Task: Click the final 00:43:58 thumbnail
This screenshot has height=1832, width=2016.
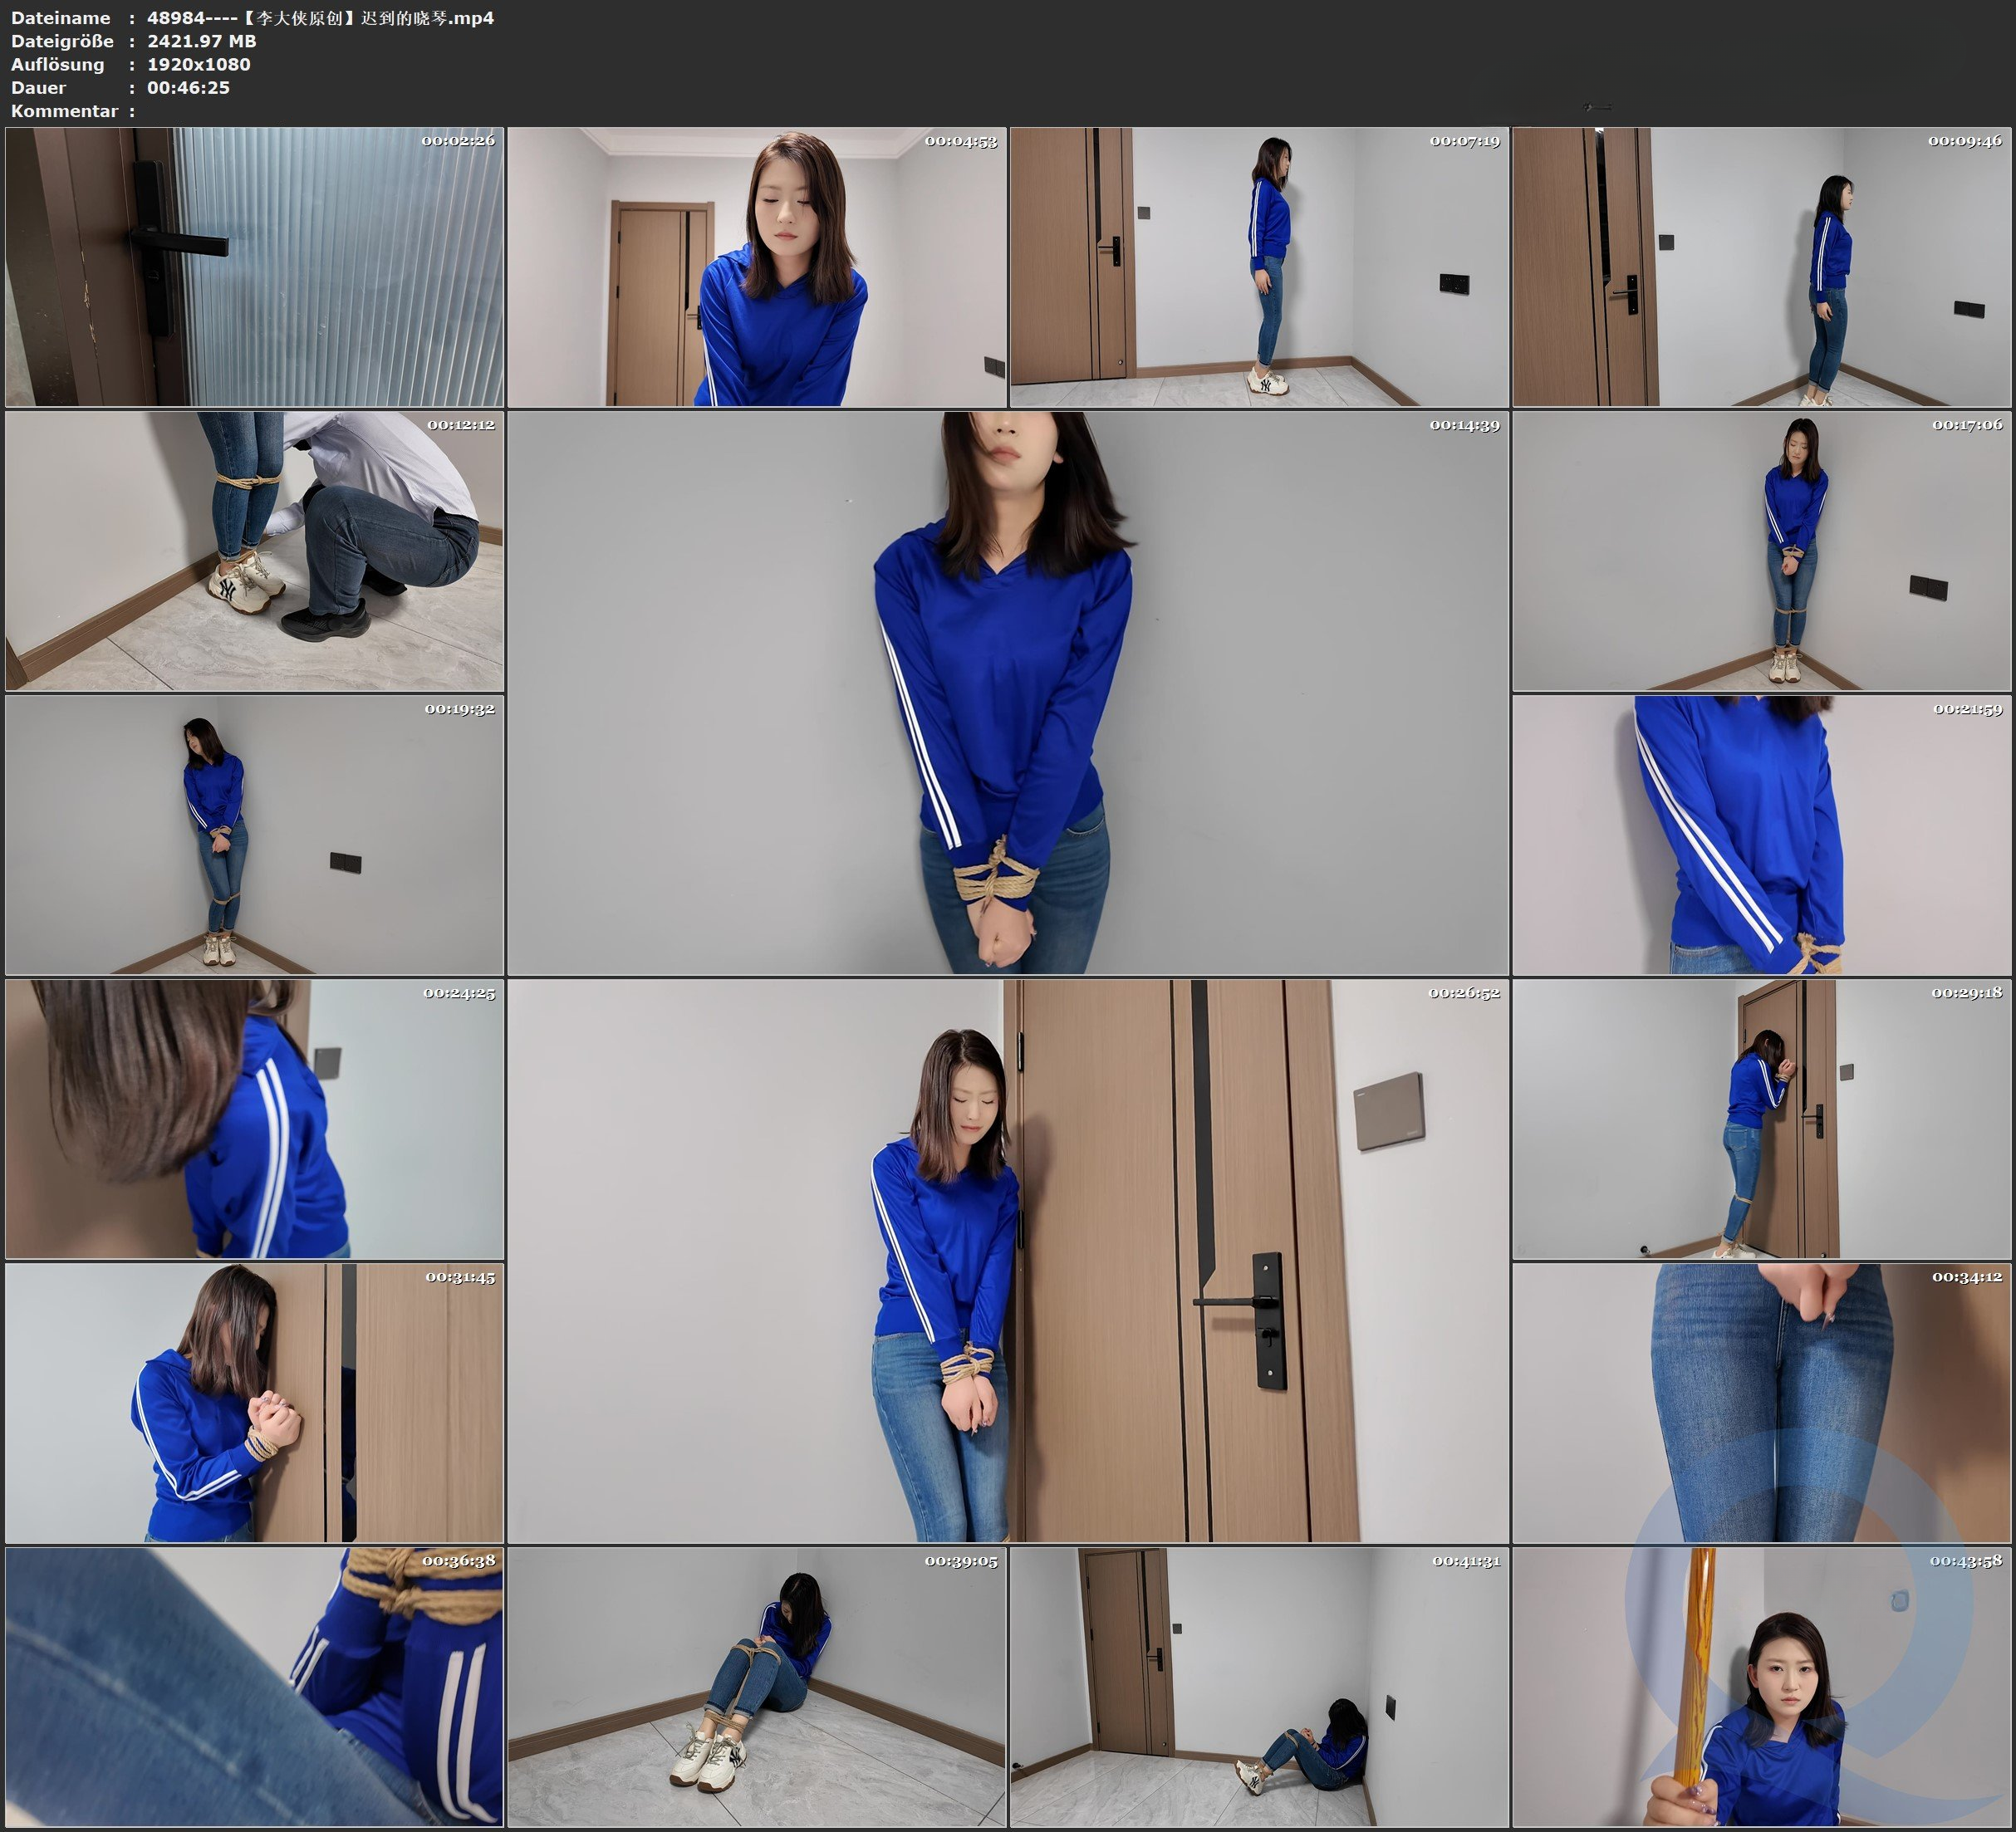Action: click(1761, 1687)
